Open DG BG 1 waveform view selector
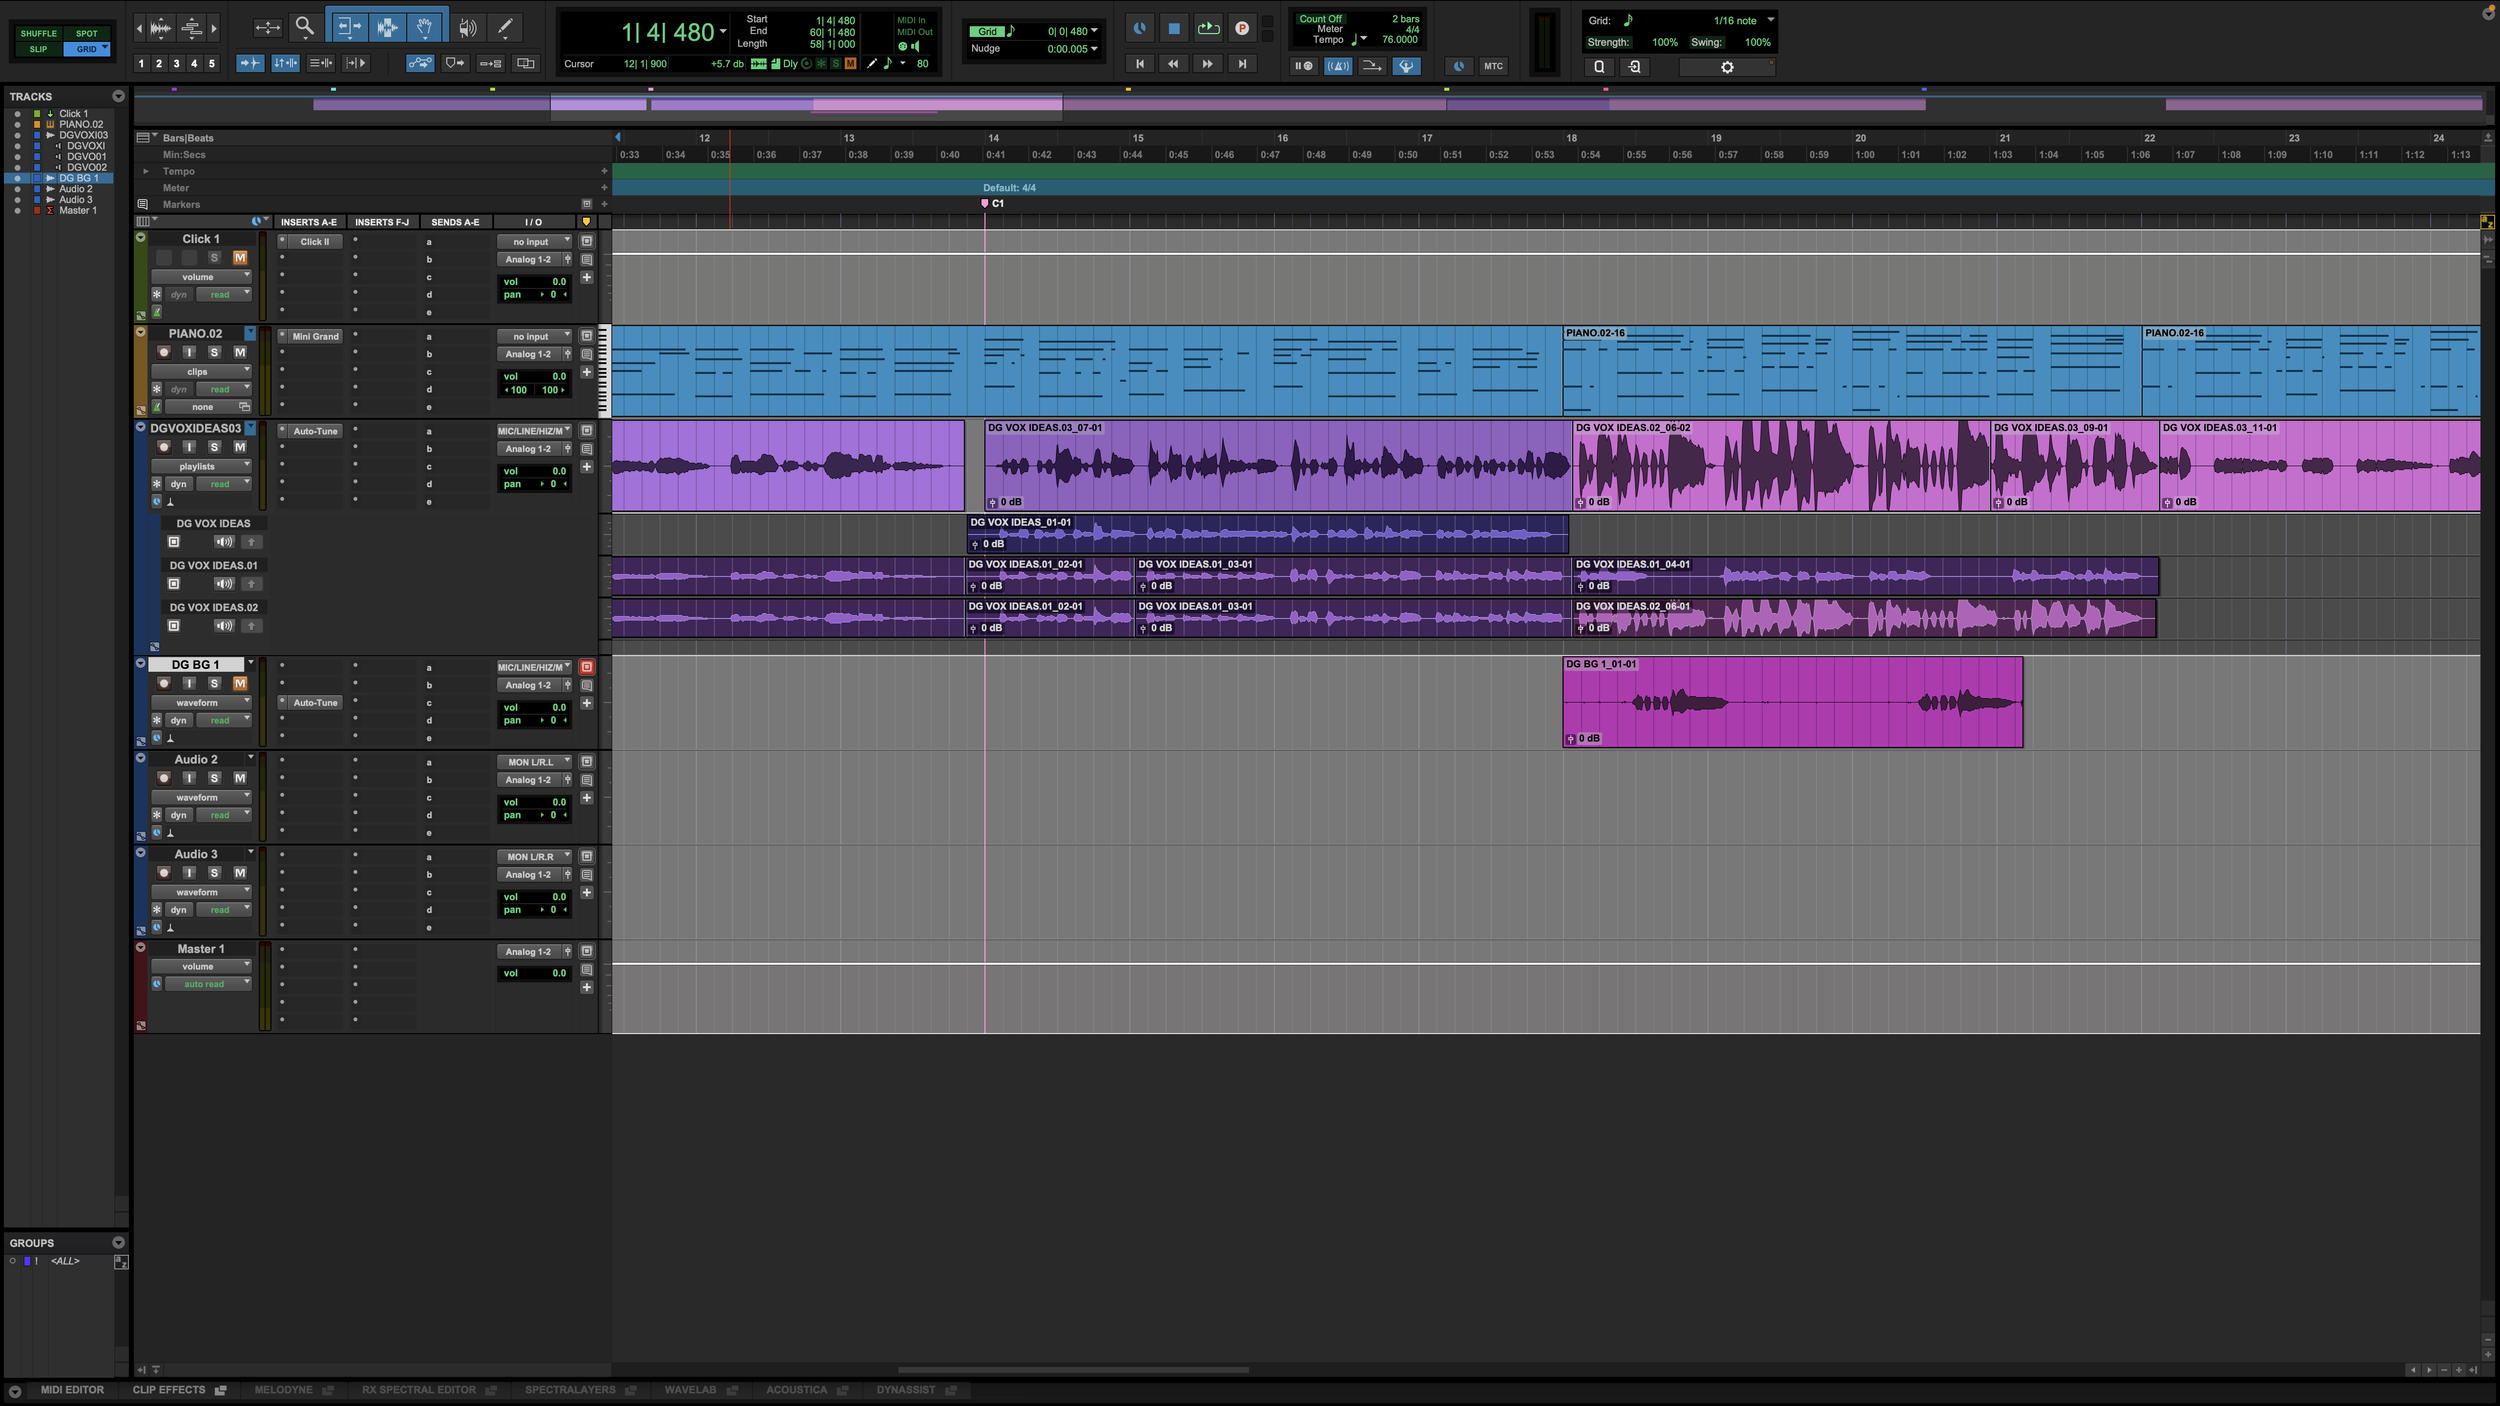 [x=201, y=702]
